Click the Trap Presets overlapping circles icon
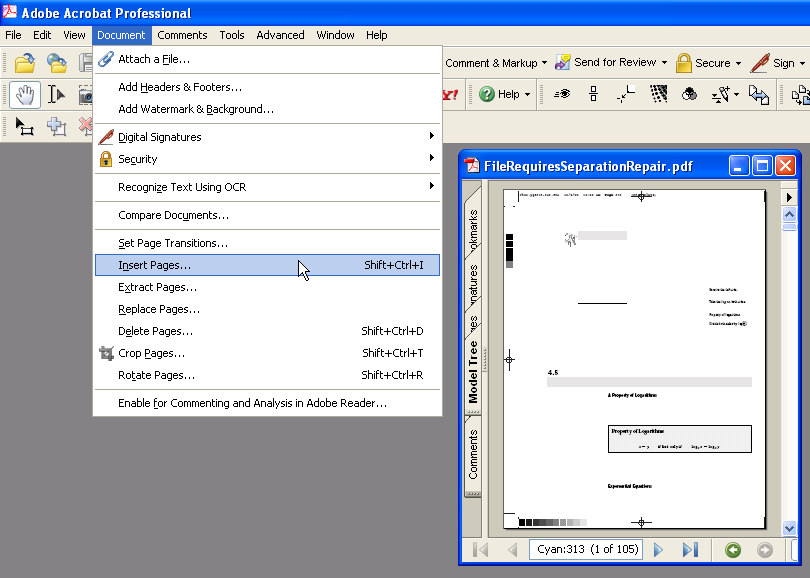810x578 pixels. 690,94
